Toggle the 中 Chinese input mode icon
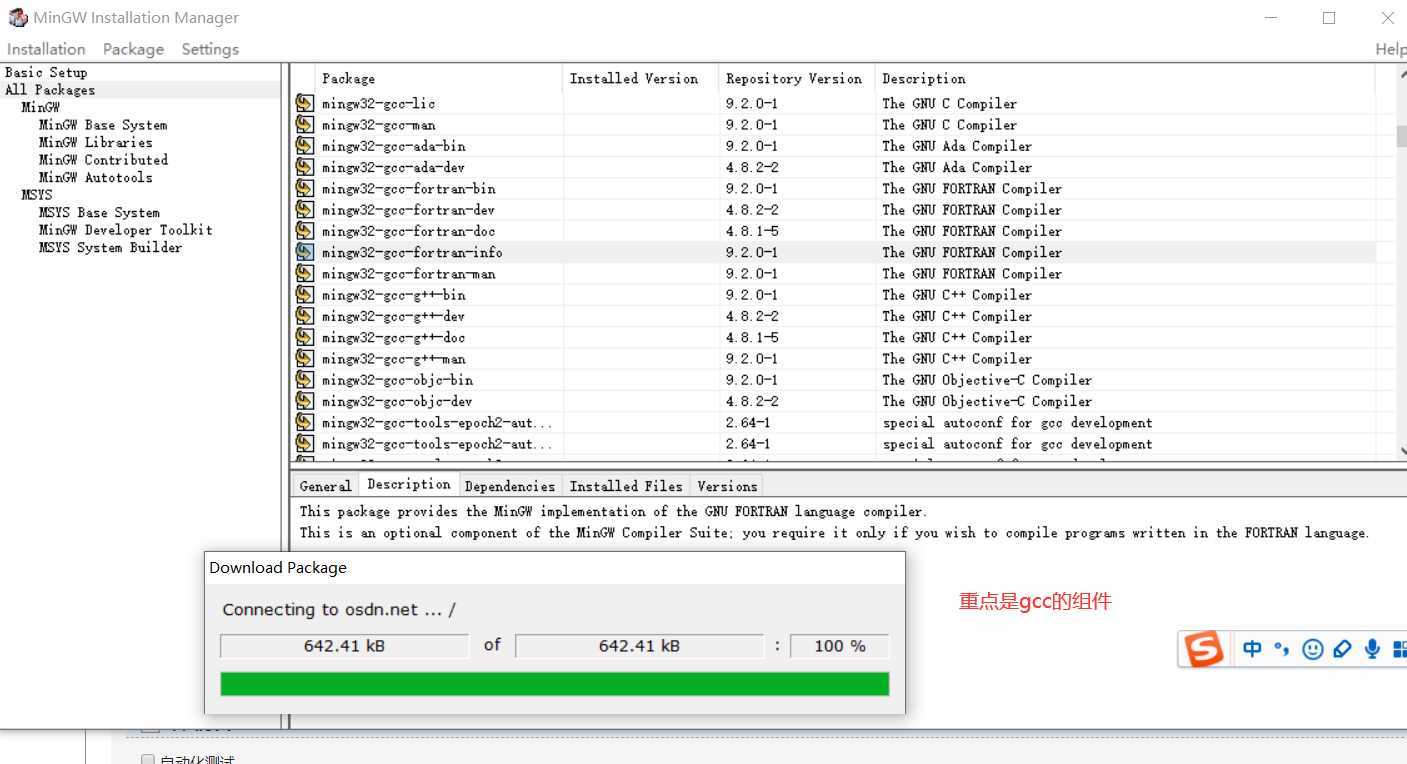This screenshot has height=764, width=1407. point(1252,649)
